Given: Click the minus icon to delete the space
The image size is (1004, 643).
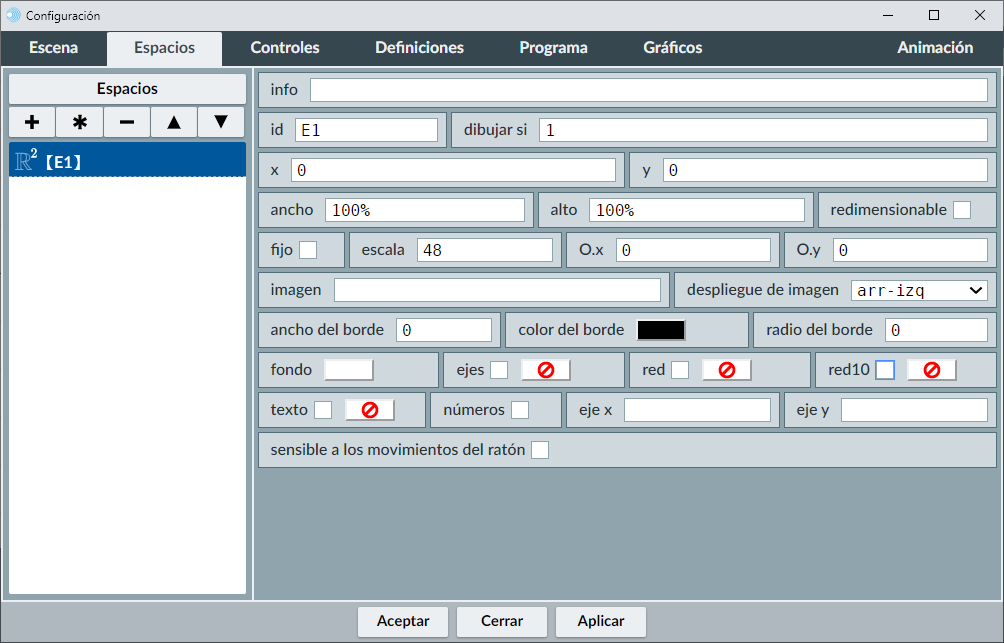Looking at the screenshot, I should click(127, 122).
